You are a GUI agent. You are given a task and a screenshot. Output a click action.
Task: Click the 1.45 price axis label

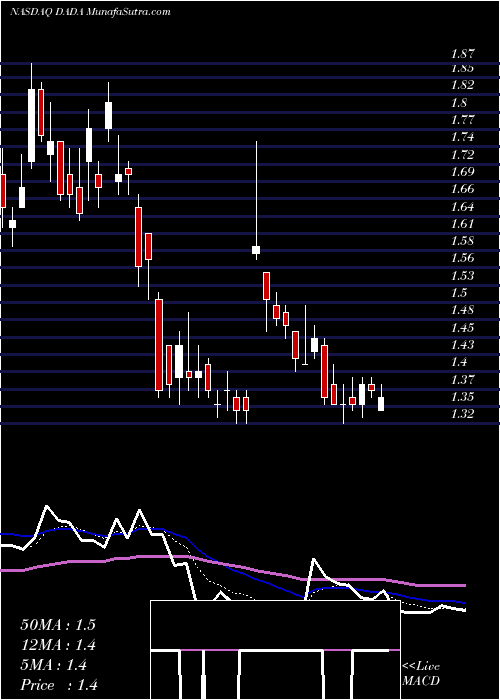(462, 328)
